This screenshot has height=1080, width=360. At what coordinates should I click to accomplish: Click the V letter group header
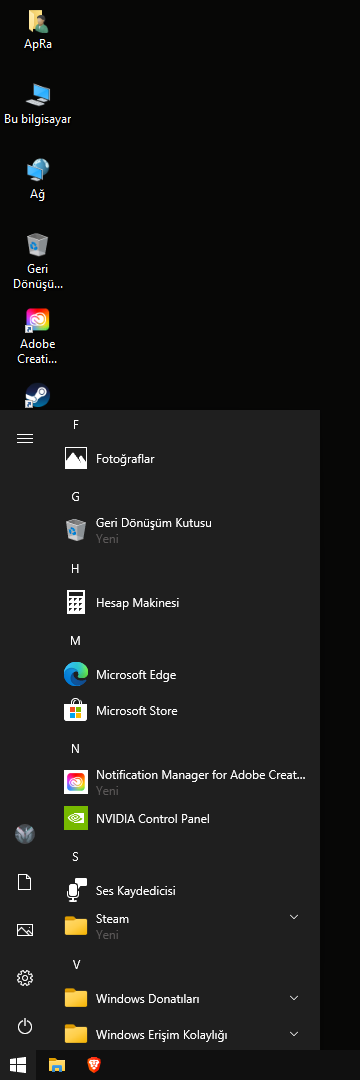tap(76, 965)
